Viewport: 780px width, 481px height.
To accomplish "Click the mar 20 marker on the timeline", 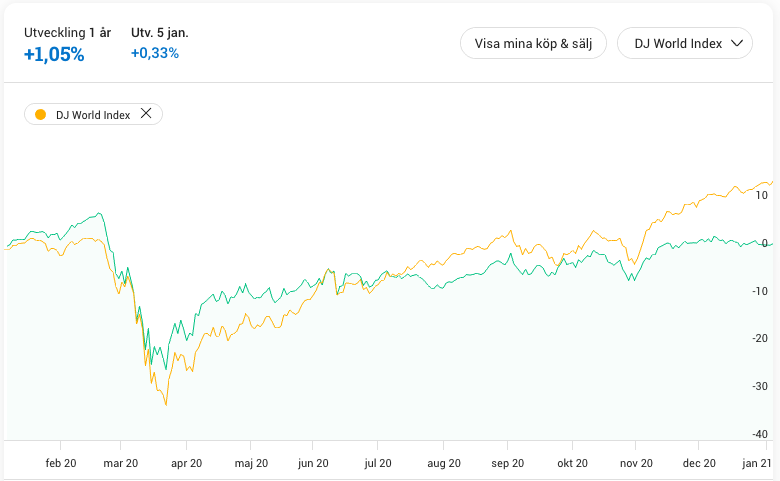I will [x=120, y=463].
